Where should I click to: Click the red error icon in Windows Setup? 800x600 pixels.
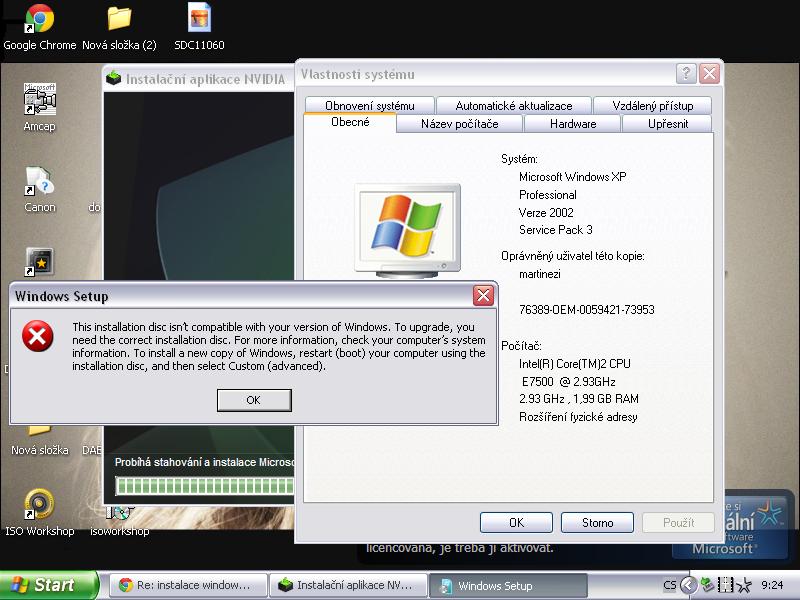(x=37, y=336)
